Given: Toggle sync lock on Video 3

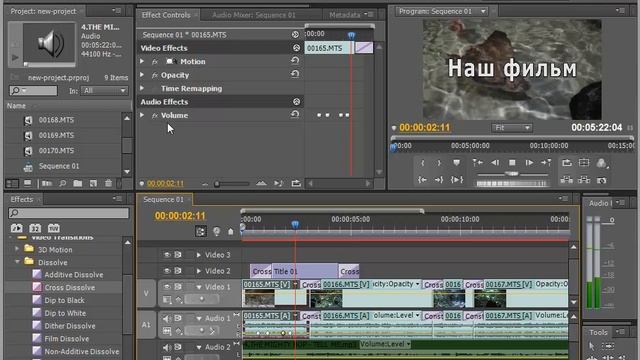Looking at the screenshot, I should click(178, 255).
